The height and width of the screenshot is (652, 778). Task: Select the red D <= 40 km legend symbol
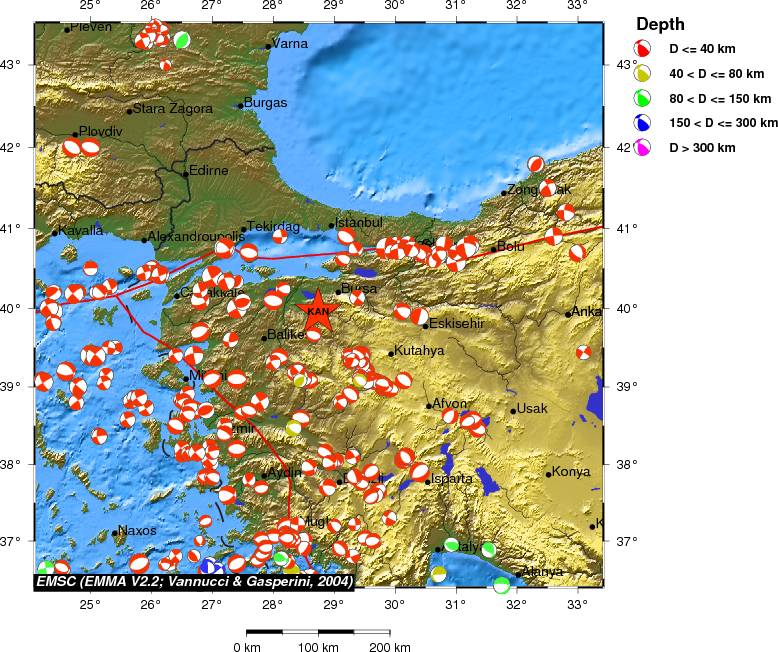point(644,48)
